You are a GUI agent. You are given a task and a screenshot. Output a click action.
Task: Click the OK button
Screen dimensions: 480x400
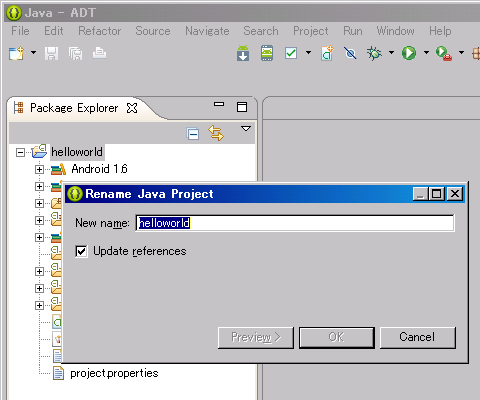[337, 338]
